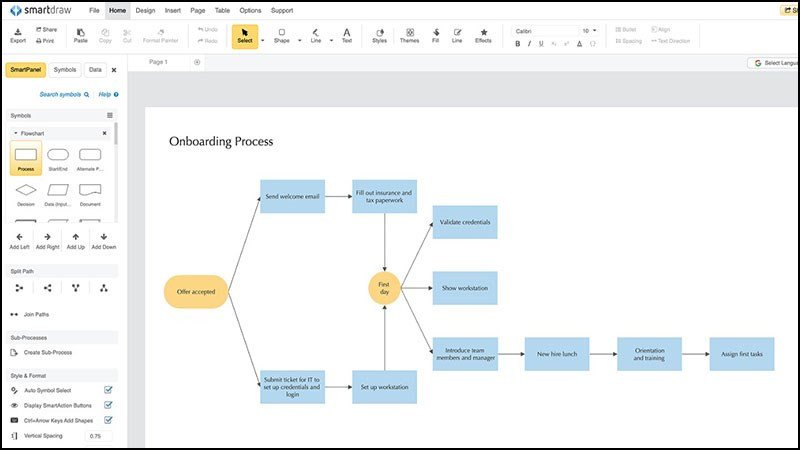Toggle bold text formatting
Screen dimensions: 800x450
(518, 44)
